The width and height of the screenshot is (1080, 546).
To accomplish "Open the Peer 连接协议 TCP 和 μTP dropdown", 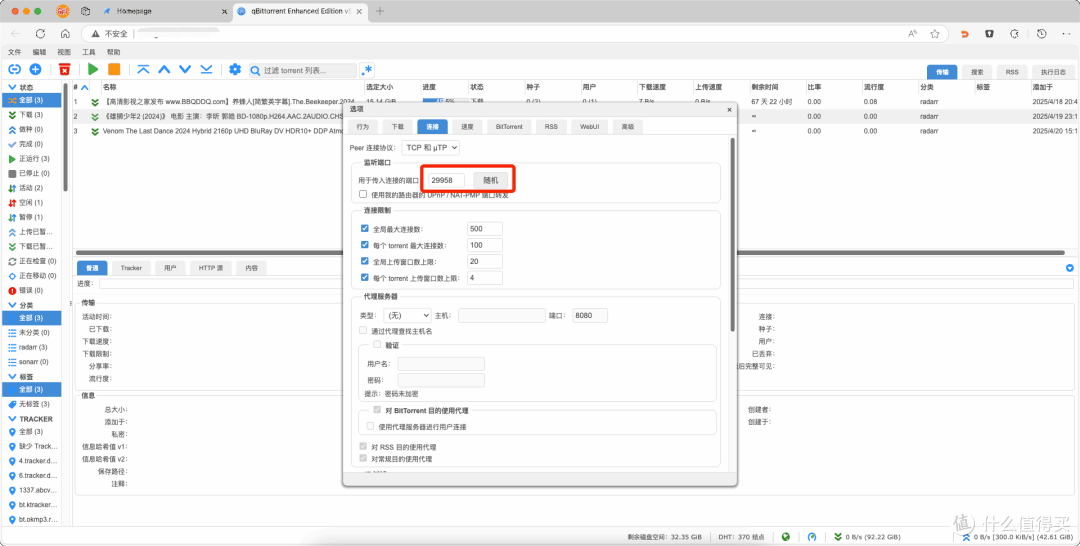I will 430,147.
